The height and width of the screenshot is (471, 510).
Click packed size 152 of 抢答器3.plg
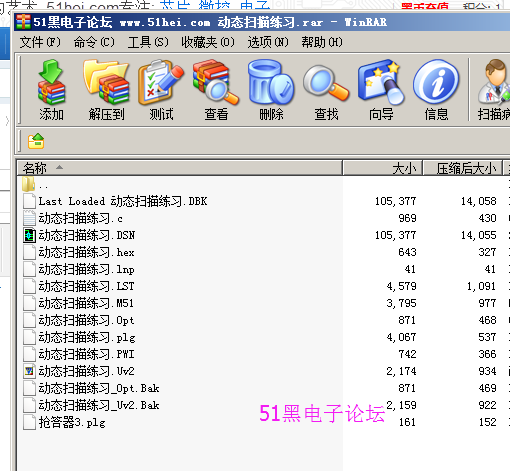tap(488, 422)
